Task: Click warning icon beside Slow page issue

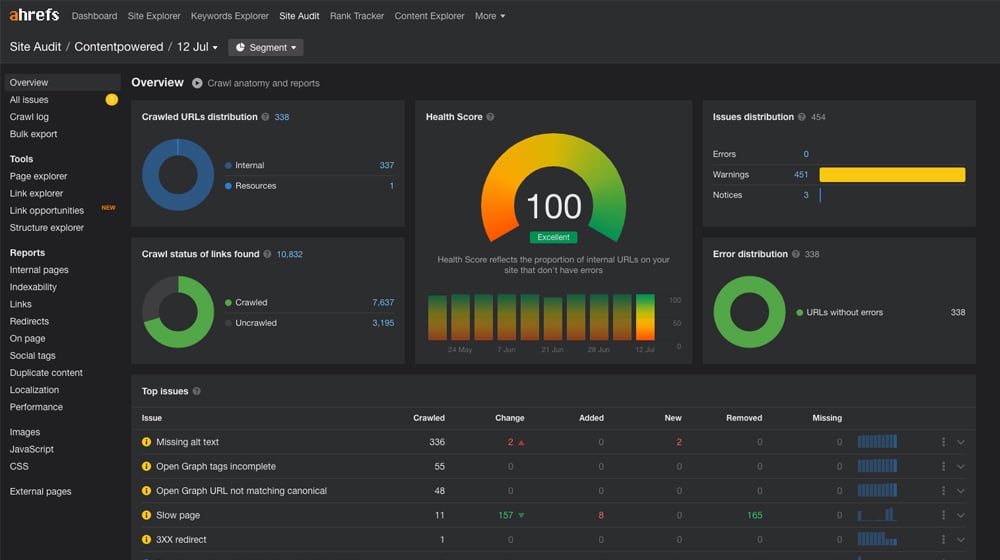Action: 147,515
